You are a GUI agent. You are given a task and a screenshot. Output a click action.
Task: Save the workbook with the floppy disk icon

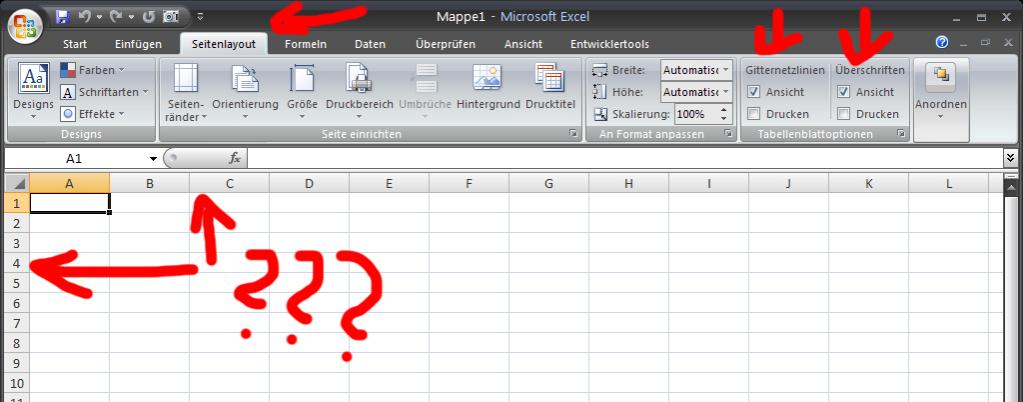[x=63, y=16]
